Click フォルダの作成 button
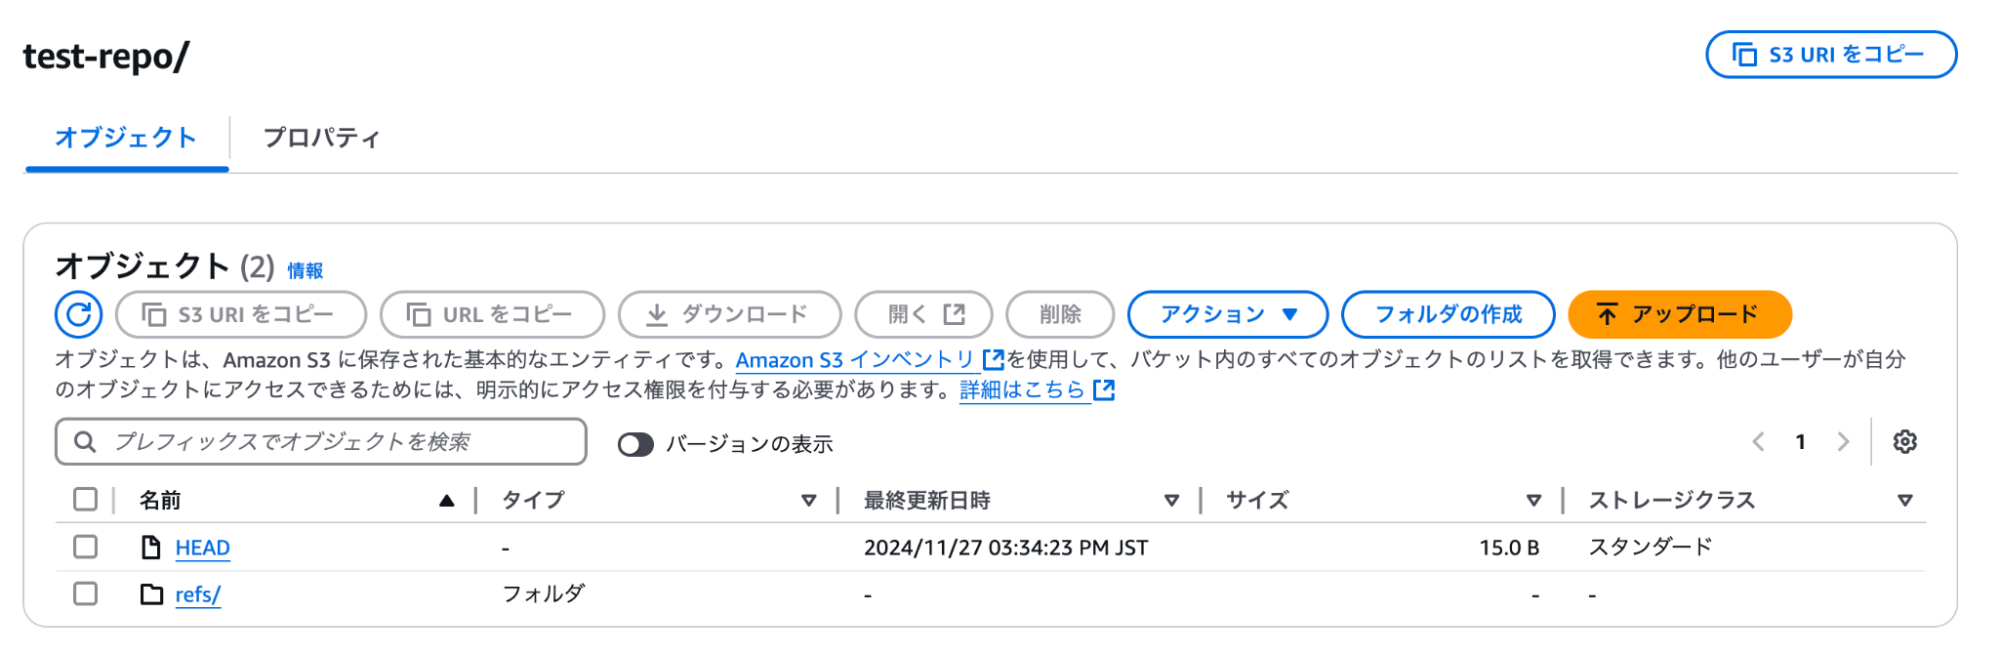The image size is (1999, 659). 1447,315
